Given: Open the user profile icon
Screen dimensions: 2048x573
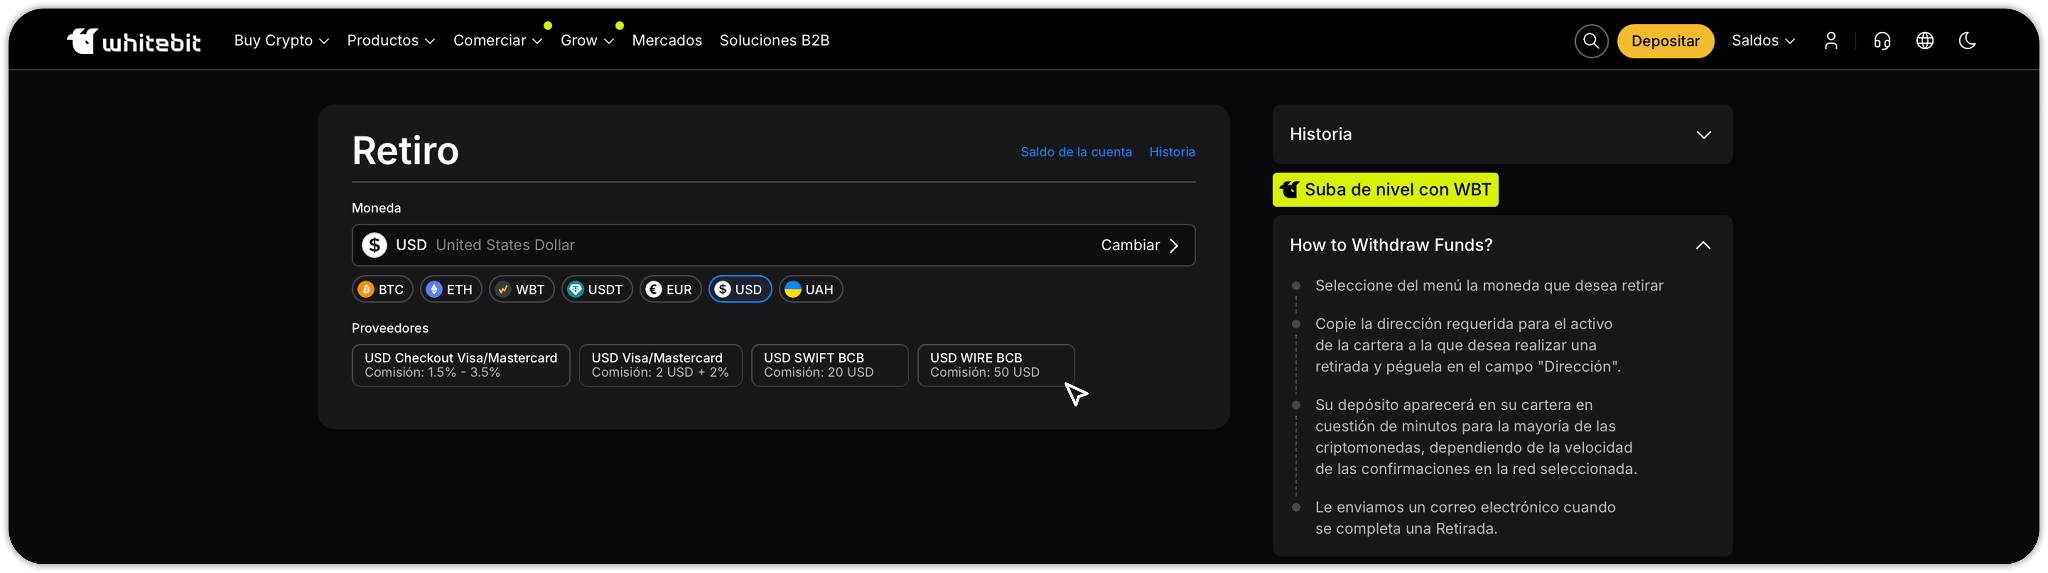Looking at the screenshot, I should tap(1831, 41).
